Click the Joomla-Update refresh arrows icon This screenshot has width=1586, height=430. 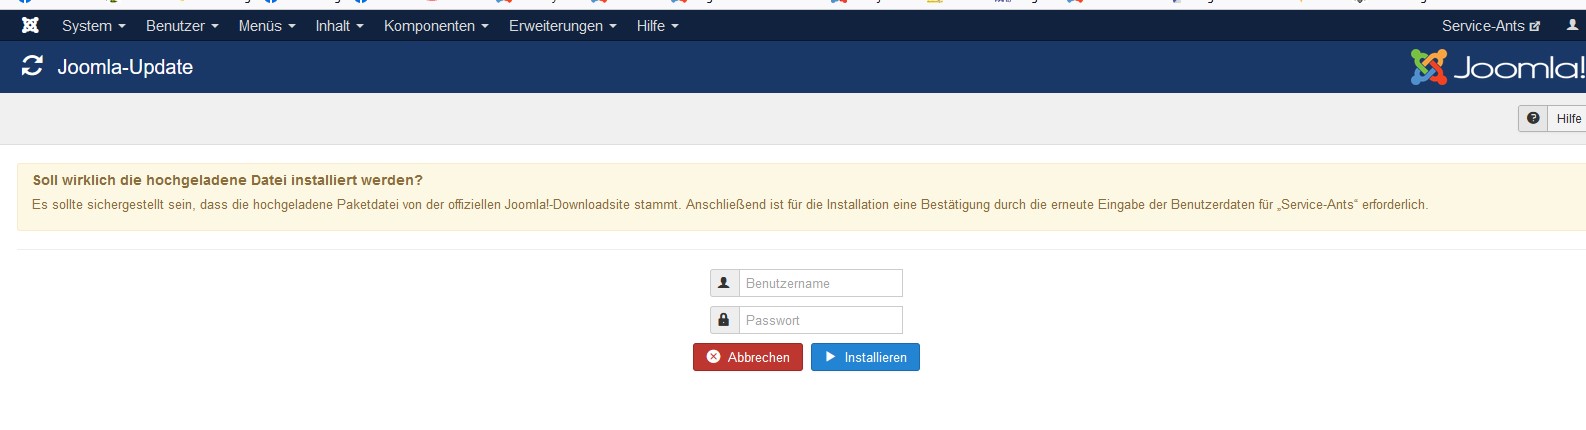32,66
